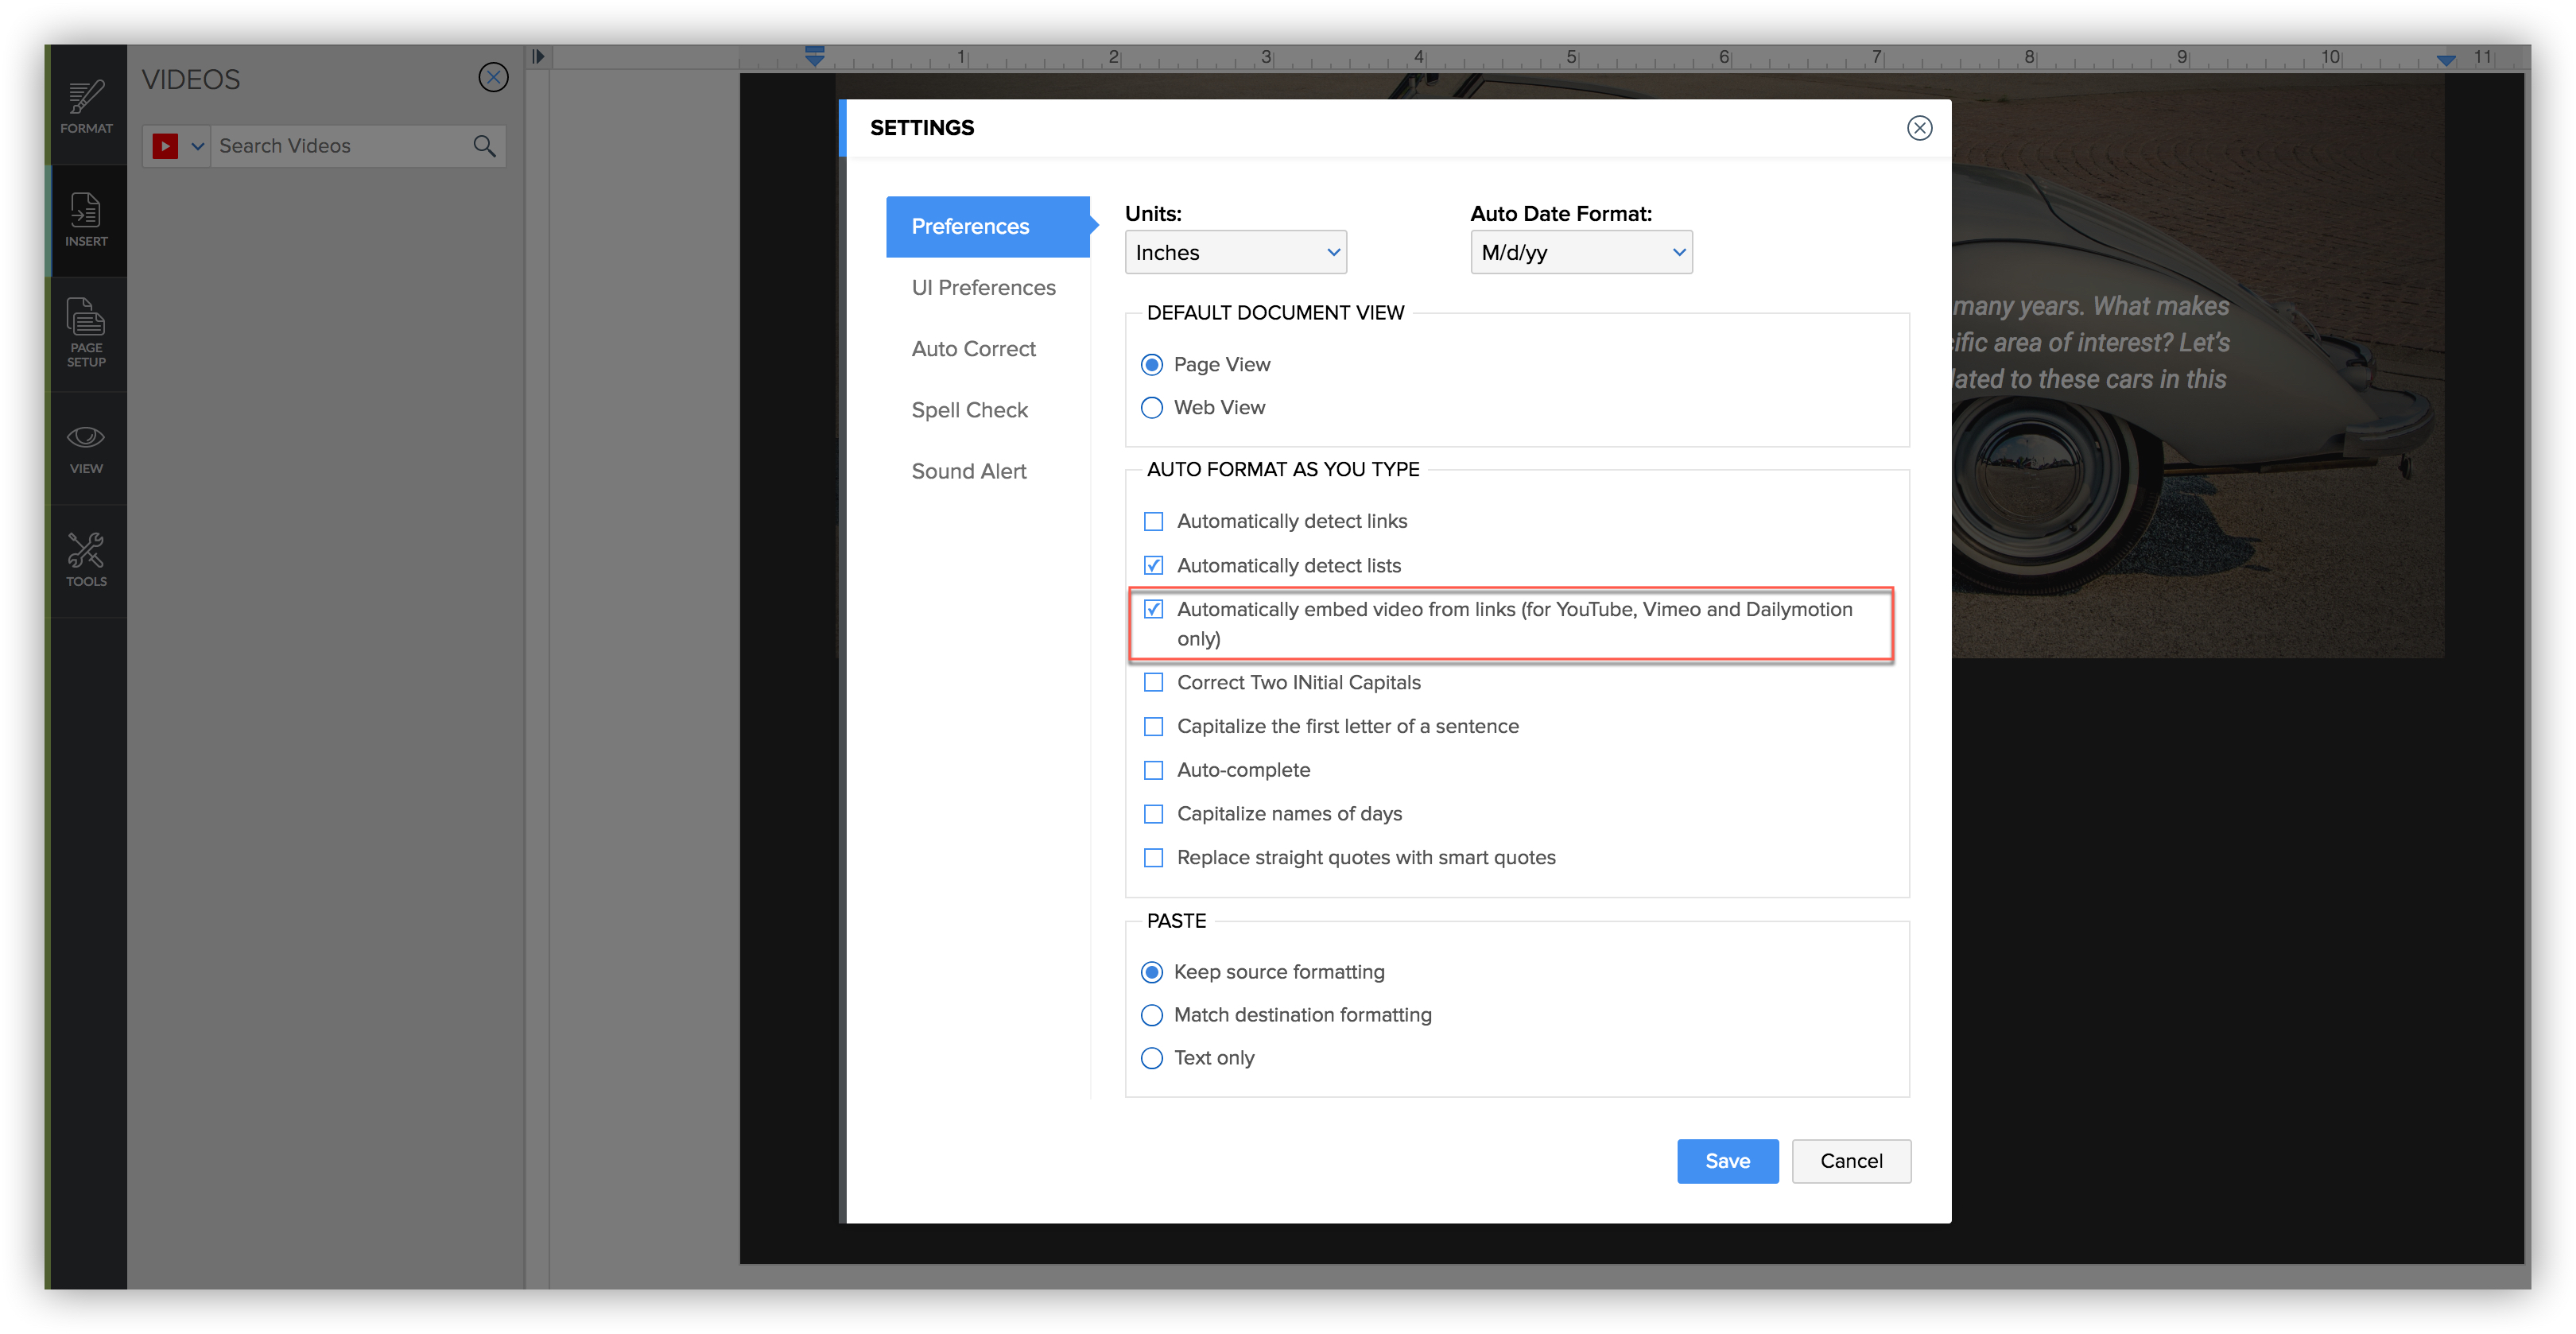Click the video search magnifier icon

pyautogui.click(x=484, y=146)
